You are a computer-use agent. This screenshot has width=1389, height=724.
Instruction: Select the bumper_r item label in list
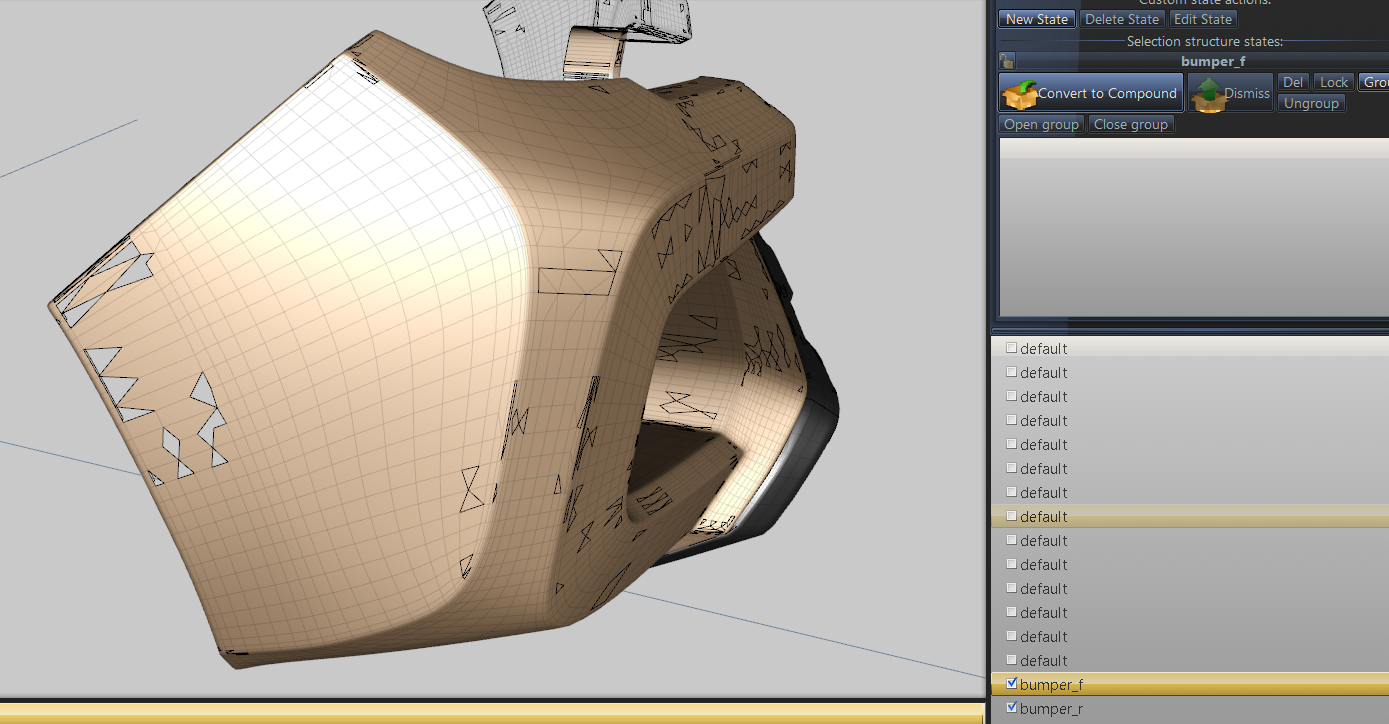click(x=1051, y=709)
